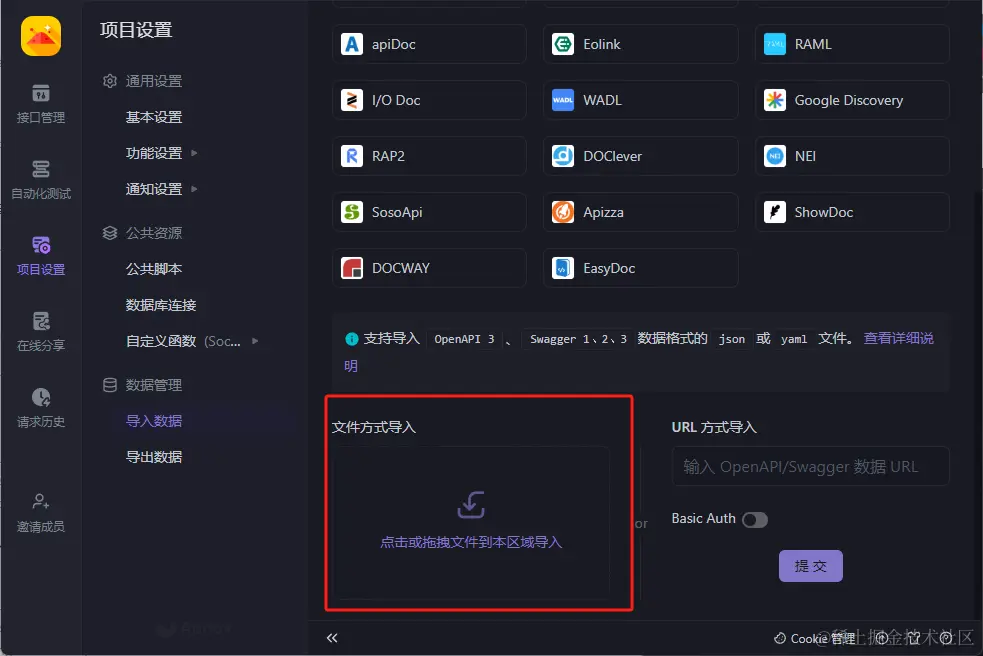Expand the 通知设置 submenu arrow
Viewport: 983px width, 656px height.
point(194,189)
